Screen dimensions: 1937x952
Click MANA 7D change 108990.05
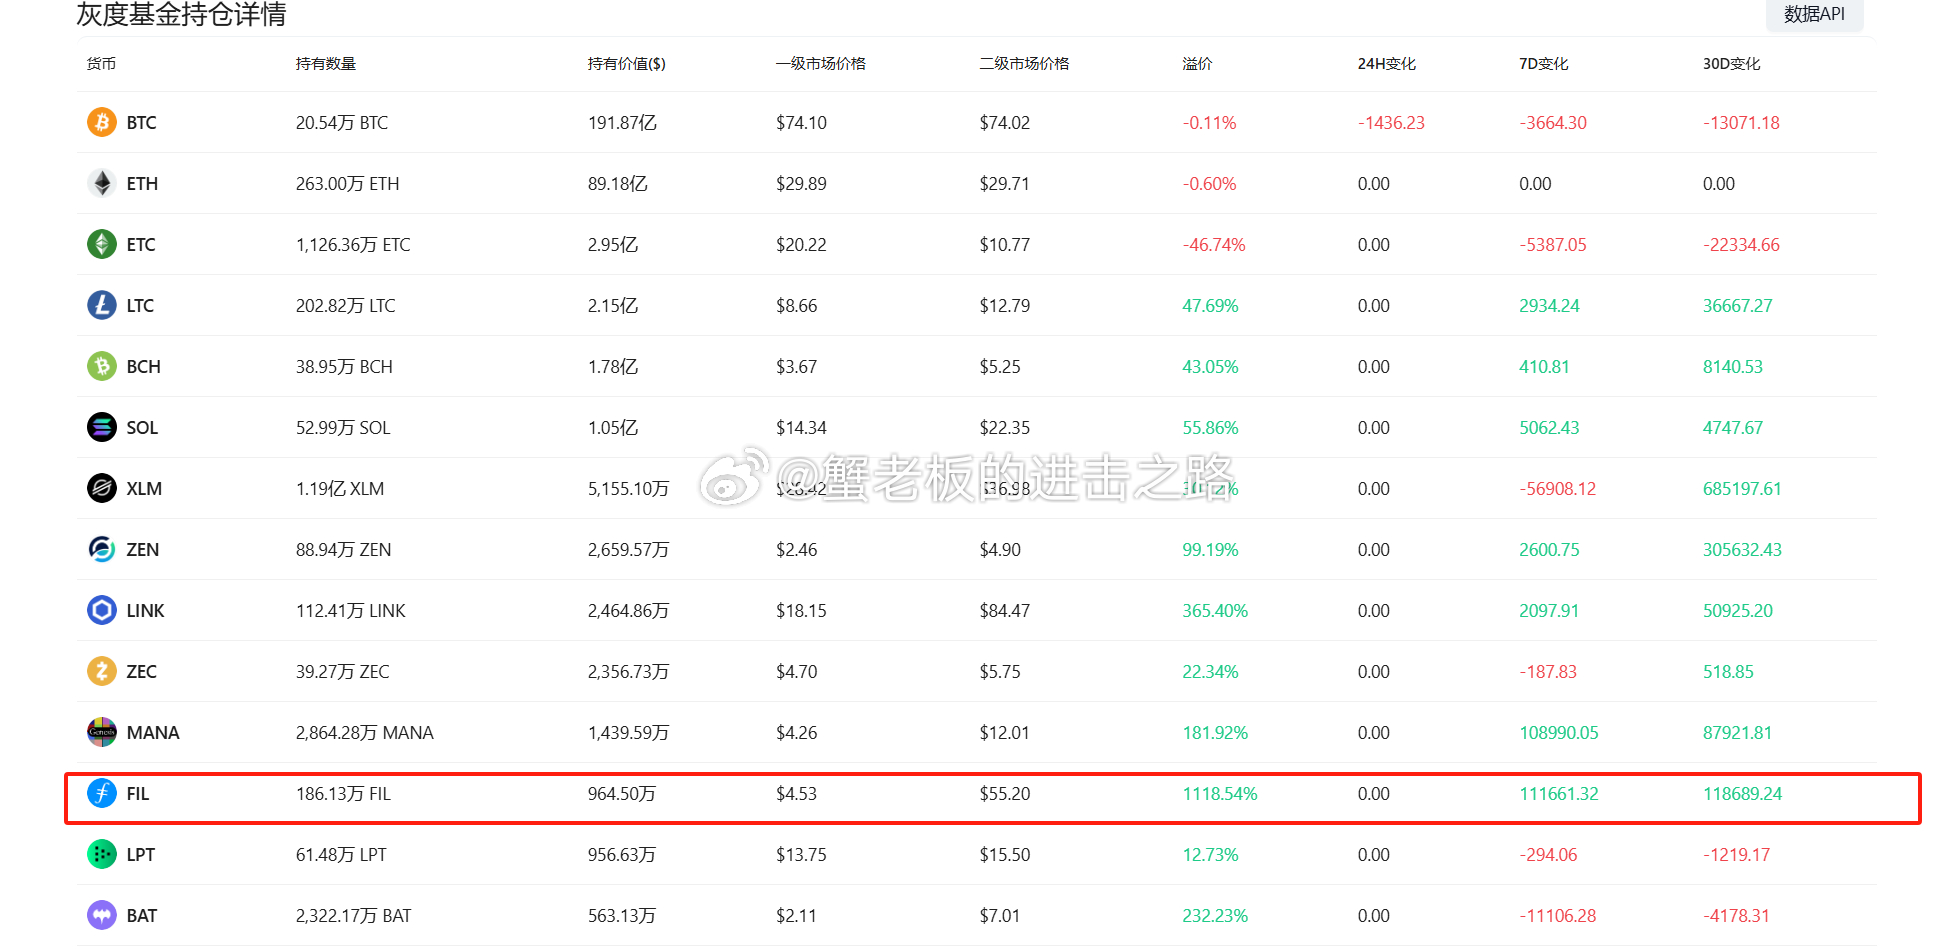1559,732
